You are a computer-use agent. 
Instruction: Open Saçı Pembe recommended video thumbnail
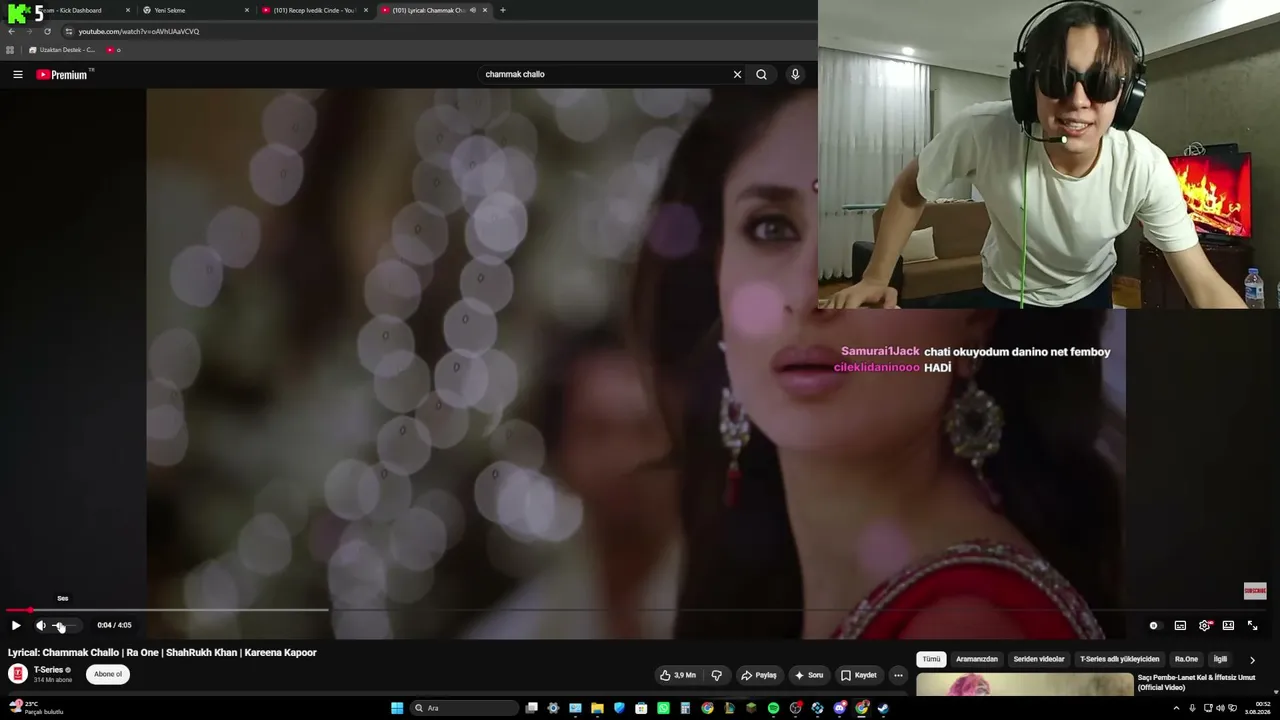[x=1024, y=684]
